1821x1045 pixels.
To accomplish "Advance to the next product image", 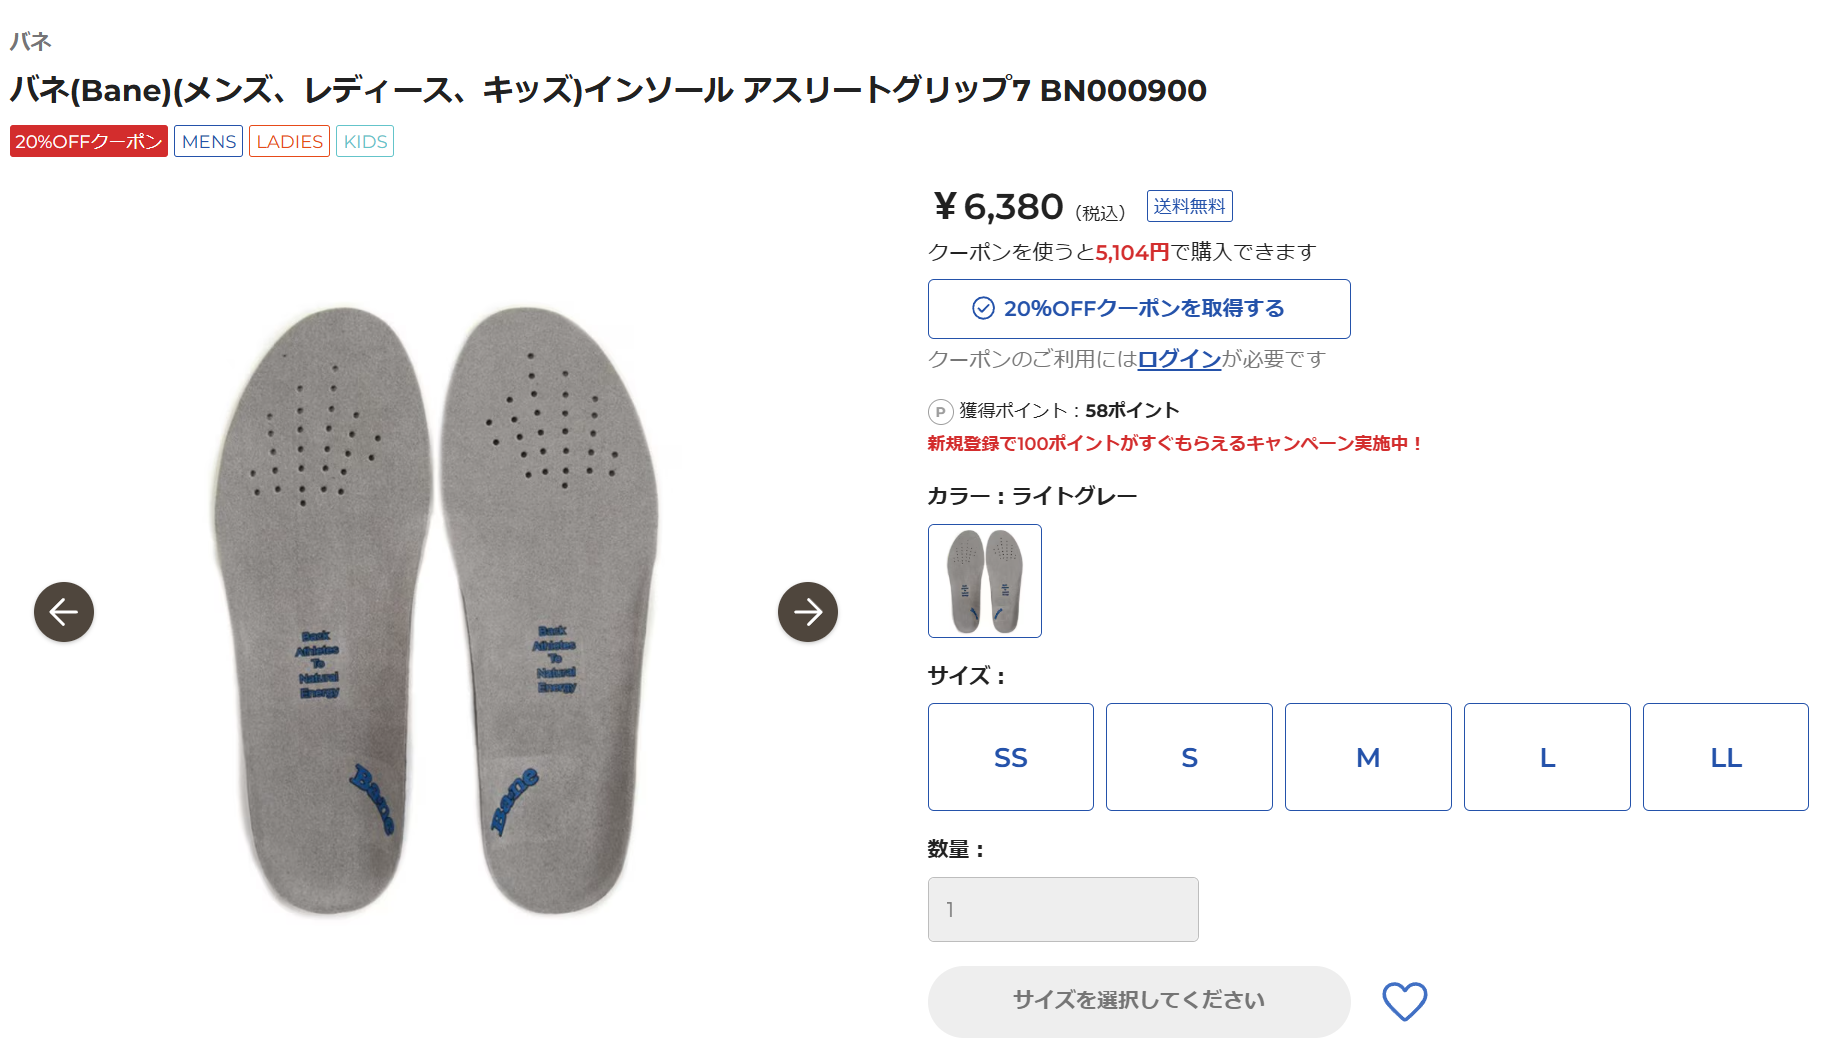I will pos(808,612).
